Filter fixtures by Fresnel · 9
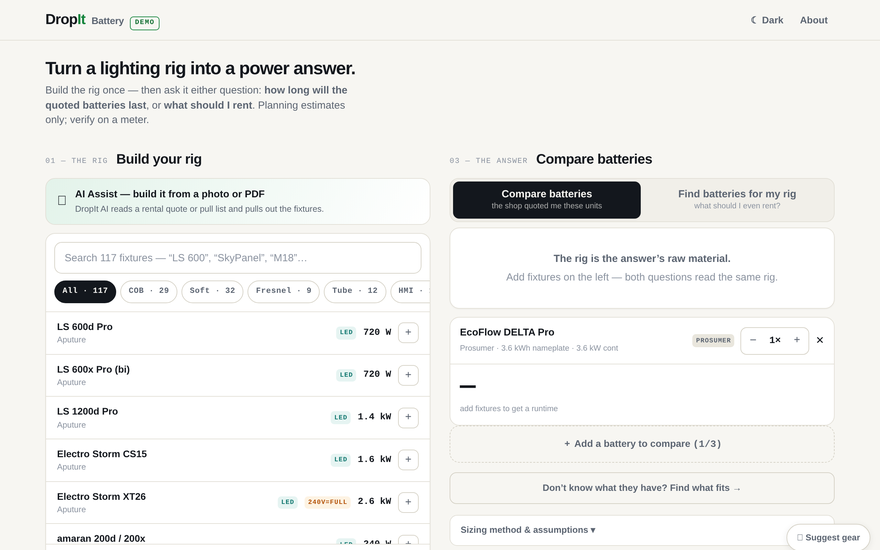The width and height of the screenshot is (880, 550). coord(283,291)
